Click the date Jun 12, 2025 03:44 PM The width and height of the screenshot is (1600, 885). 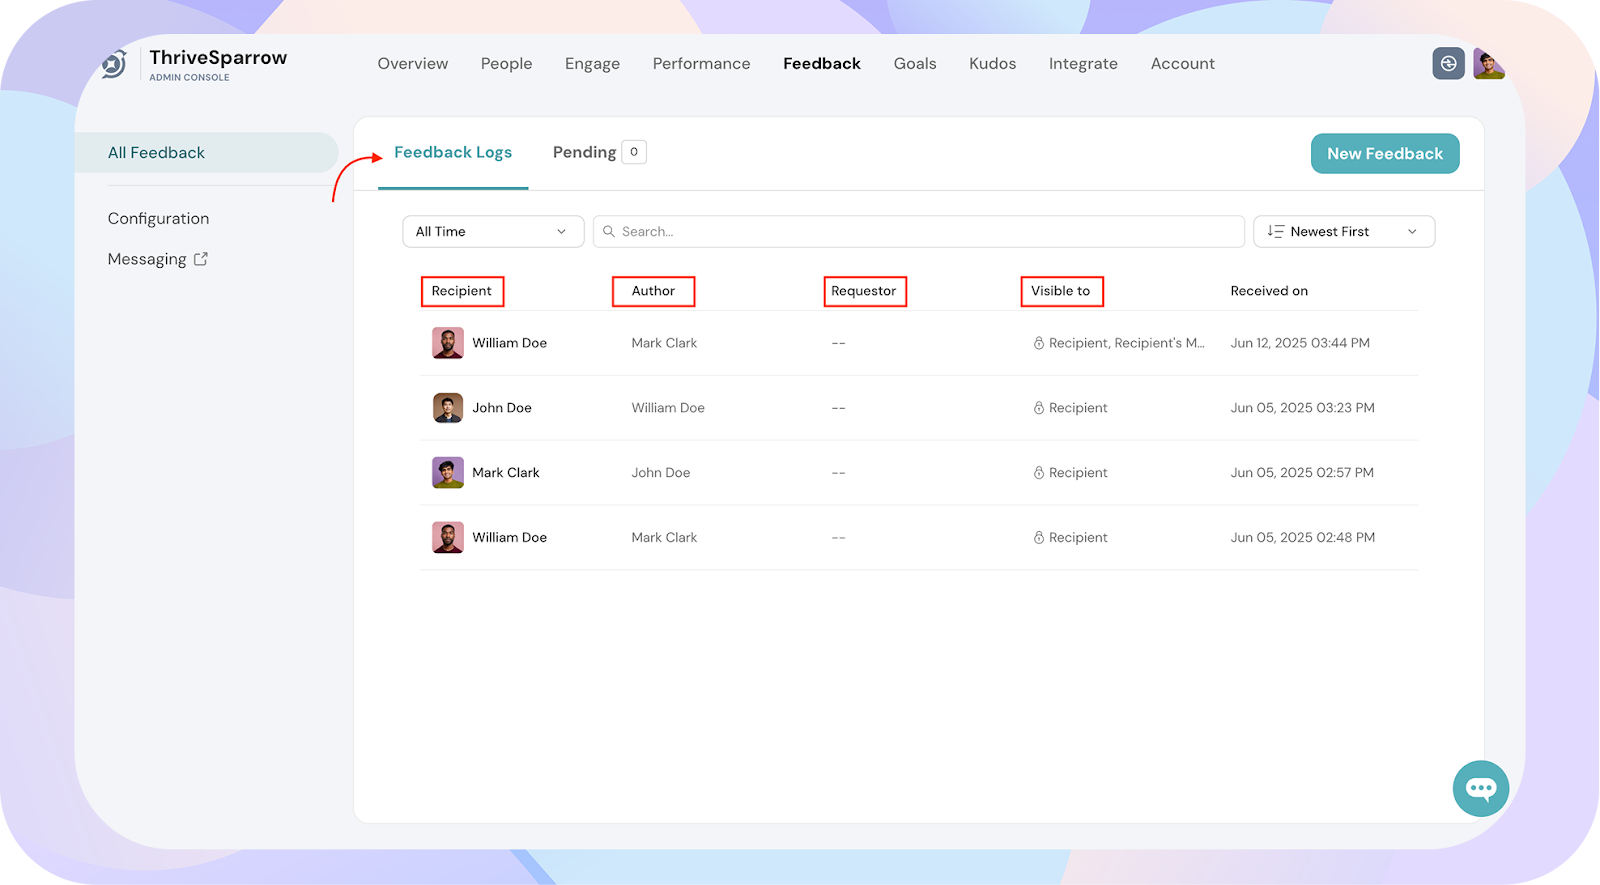(x=1300, y=343)
